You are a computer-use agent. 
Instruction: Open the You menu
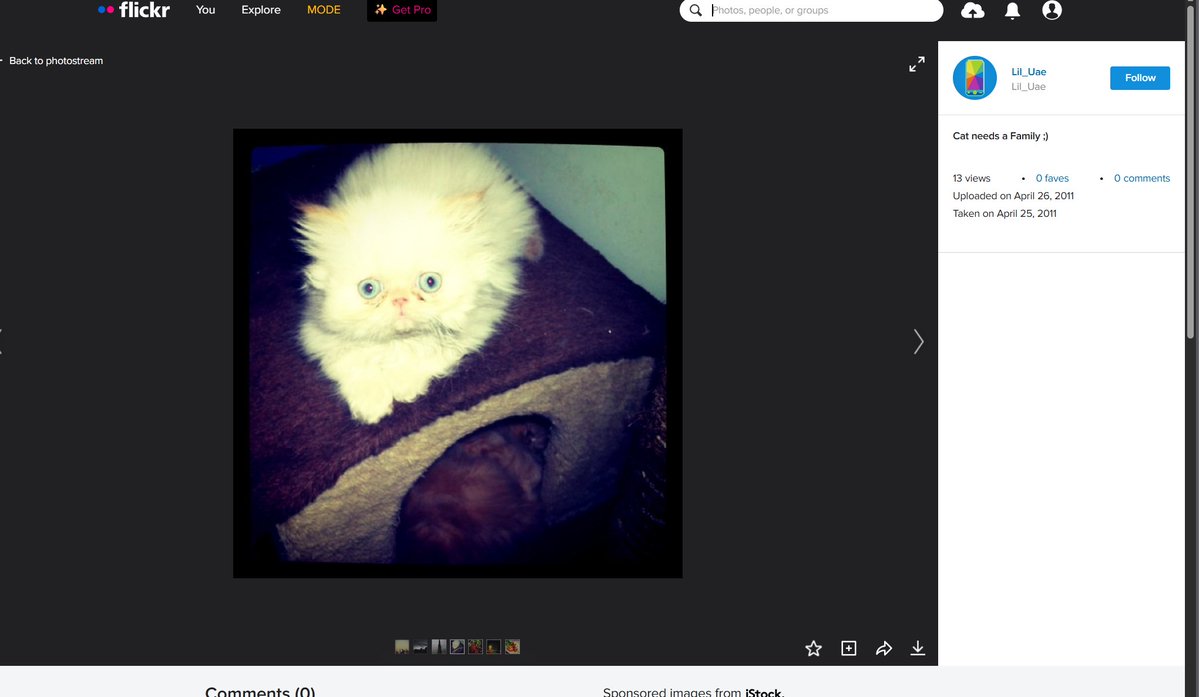[x=205, y=10]
